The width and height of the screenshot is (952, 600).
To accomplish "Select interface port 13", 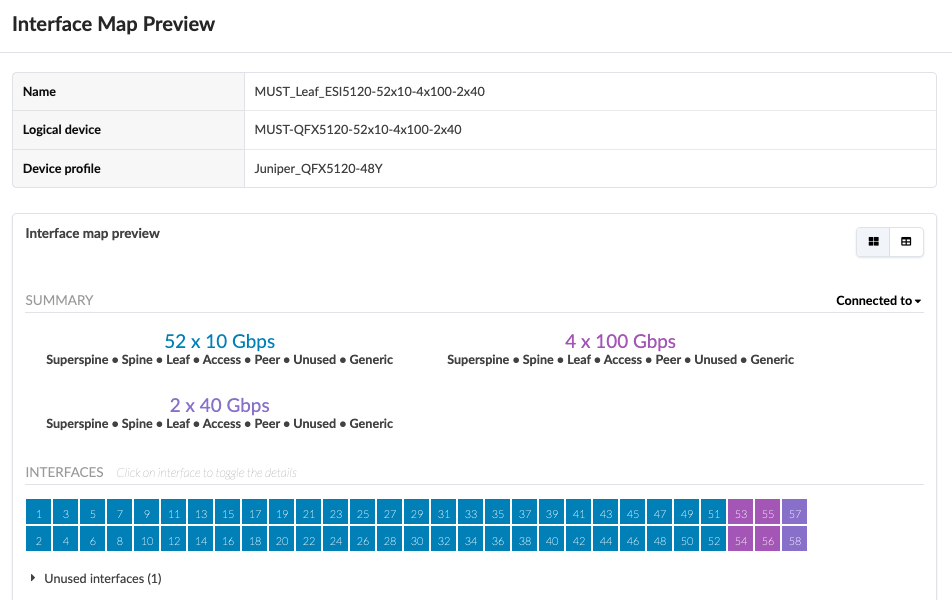I will (201, 512).
